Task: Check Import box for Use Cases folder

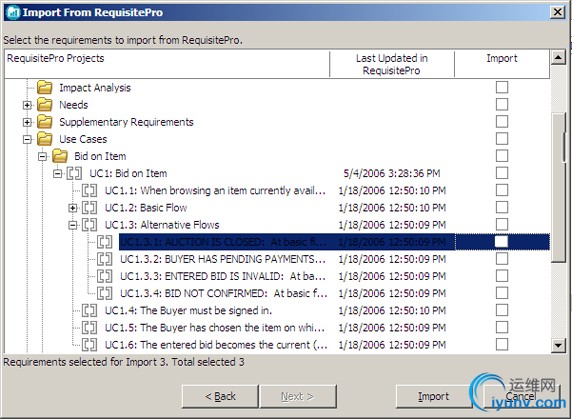Action: point(502,139)
